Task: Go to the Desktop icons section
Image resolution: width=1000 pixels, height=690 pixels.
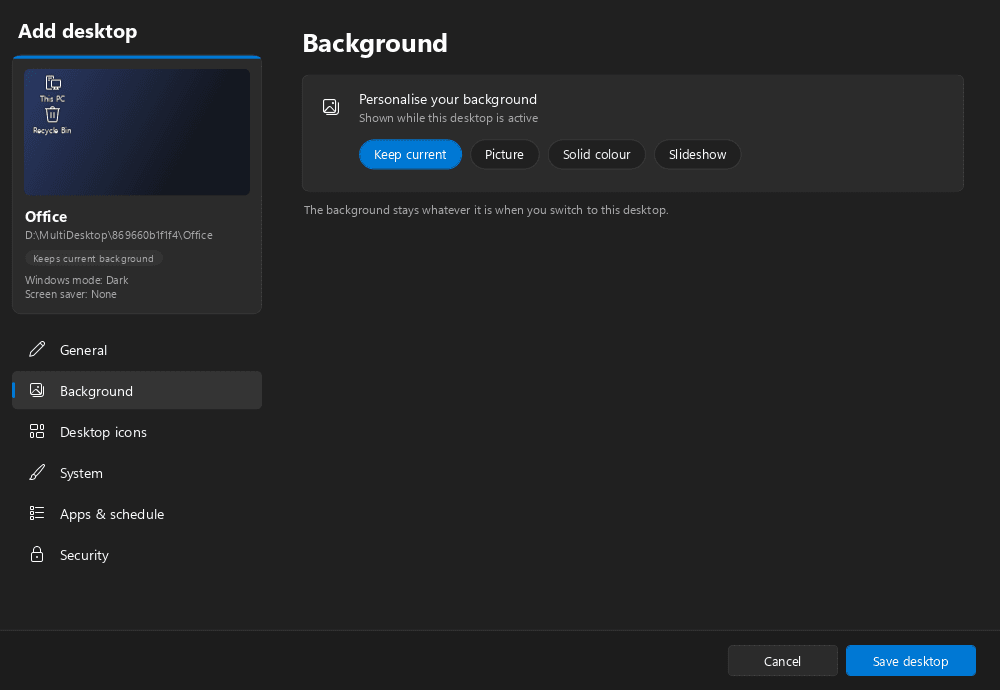Action: click(x=137, y=432)
